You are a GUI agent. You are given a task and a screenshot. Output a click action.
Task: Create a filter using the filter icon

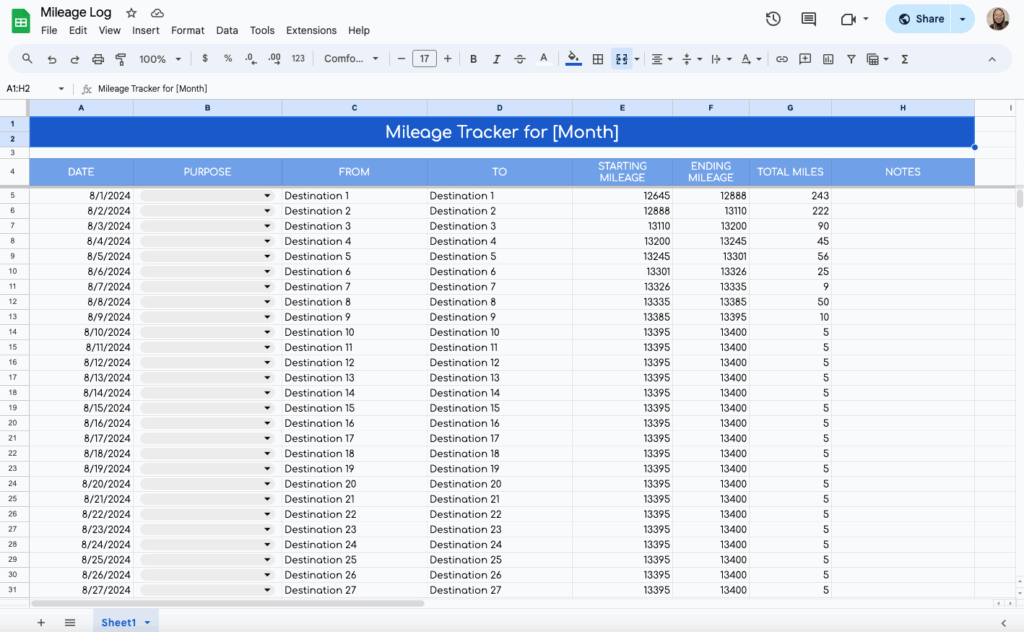click(851, 59)
